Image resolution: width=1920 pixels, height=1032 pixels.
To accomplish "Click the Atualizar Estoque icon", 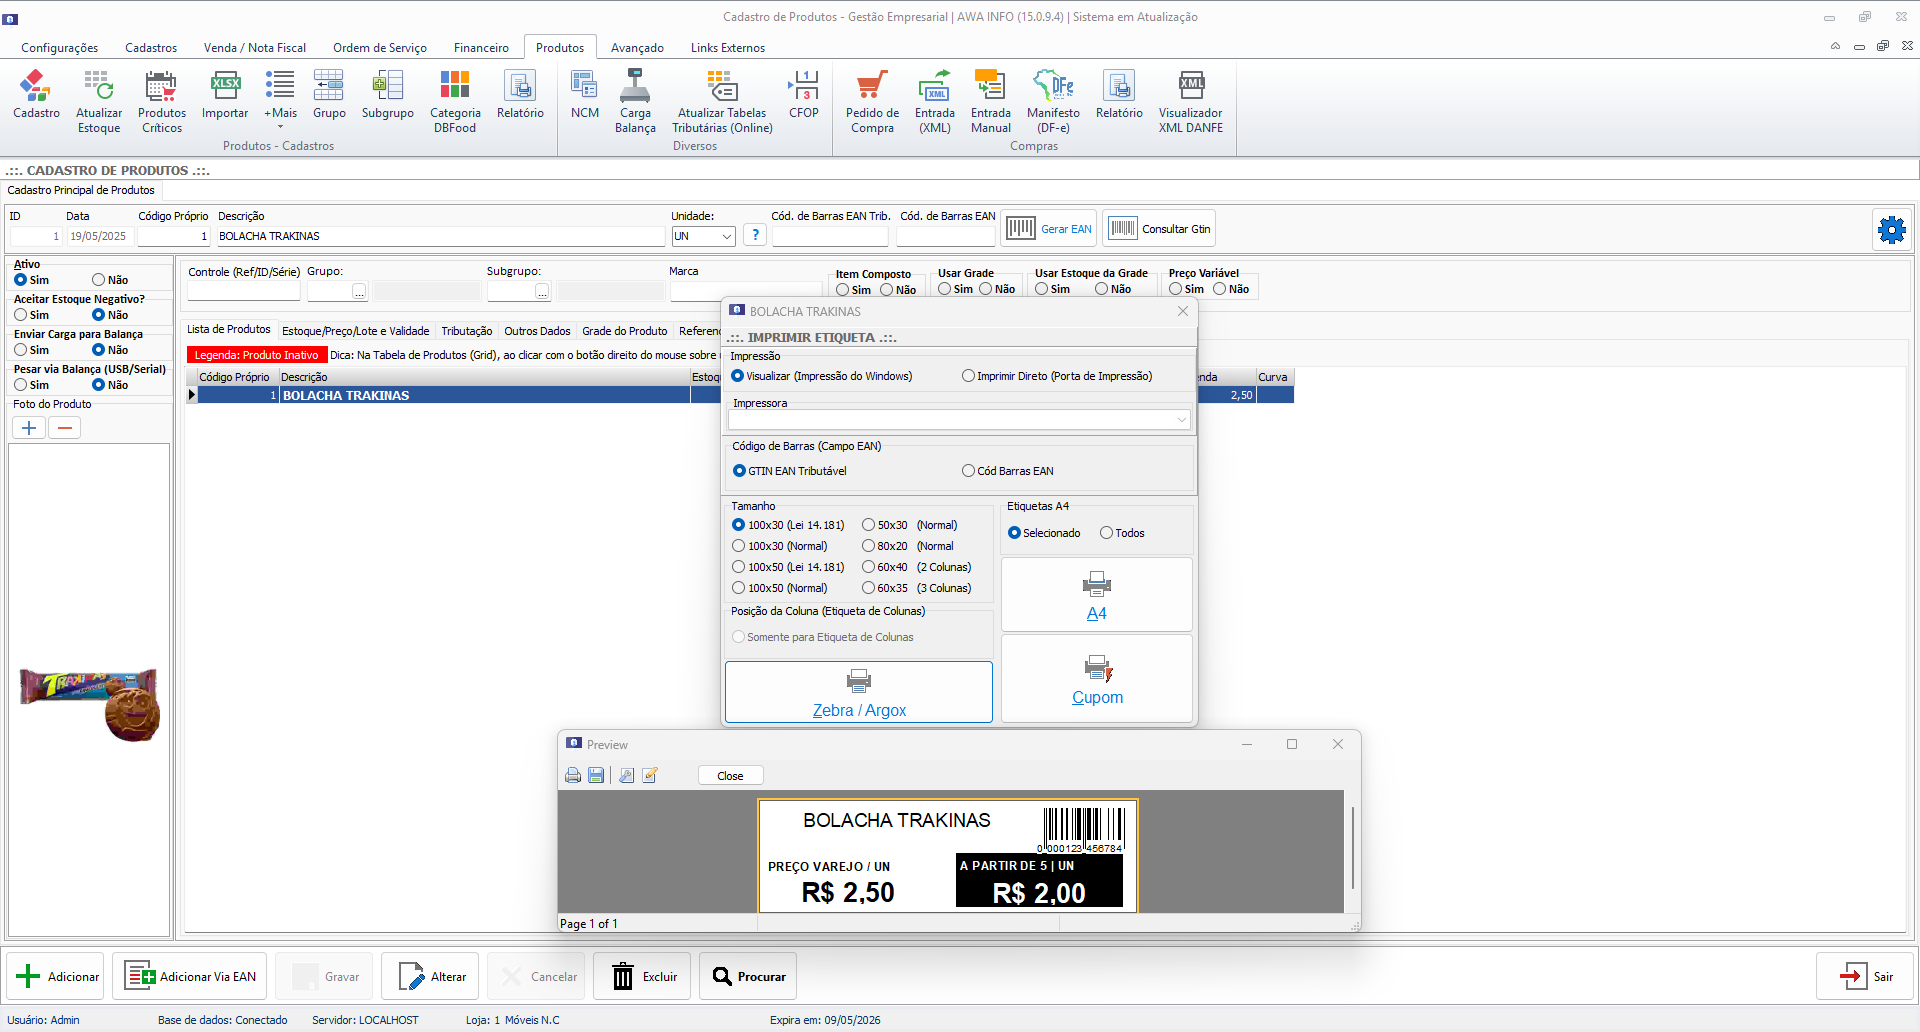I will tap(99, 102).
